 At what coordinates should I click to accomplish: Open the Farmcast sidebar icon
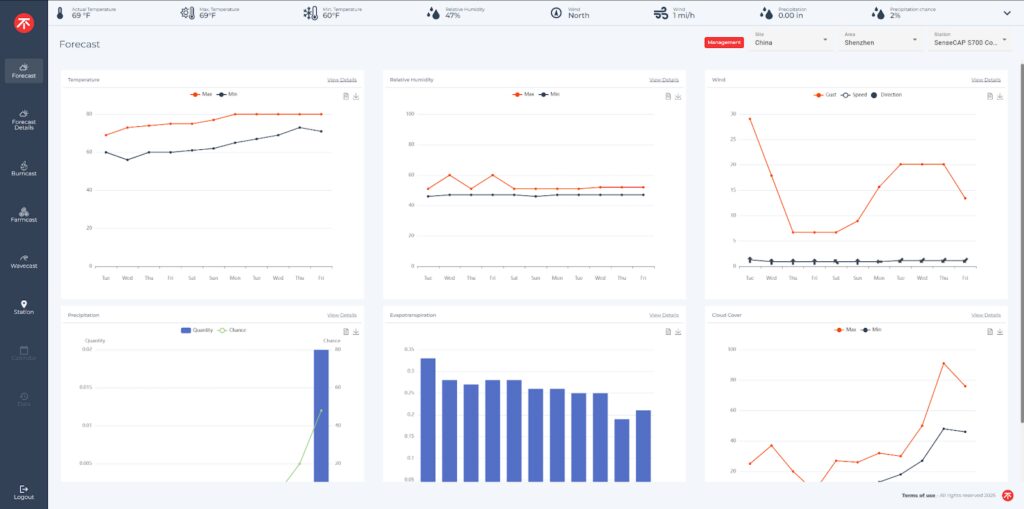[x=24, y=210]
